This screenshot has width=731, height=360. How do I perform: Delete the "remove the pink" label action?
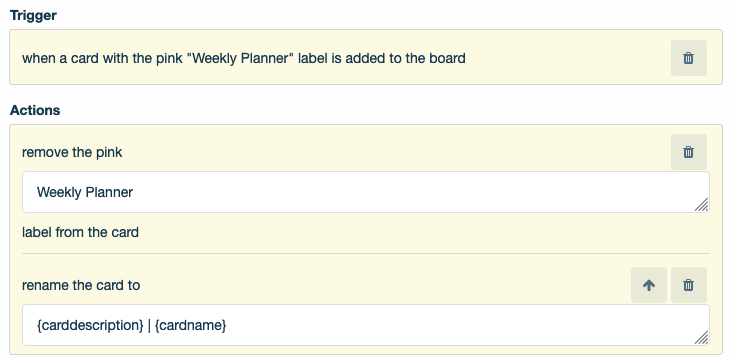pos(689,152)
